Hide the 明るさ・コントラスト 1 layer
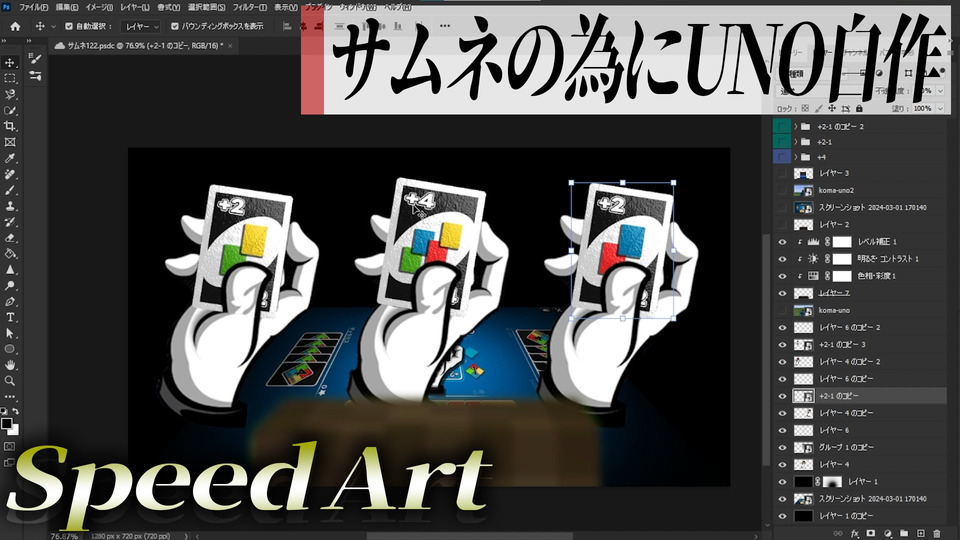960x540 pixels. coord(782,259)
